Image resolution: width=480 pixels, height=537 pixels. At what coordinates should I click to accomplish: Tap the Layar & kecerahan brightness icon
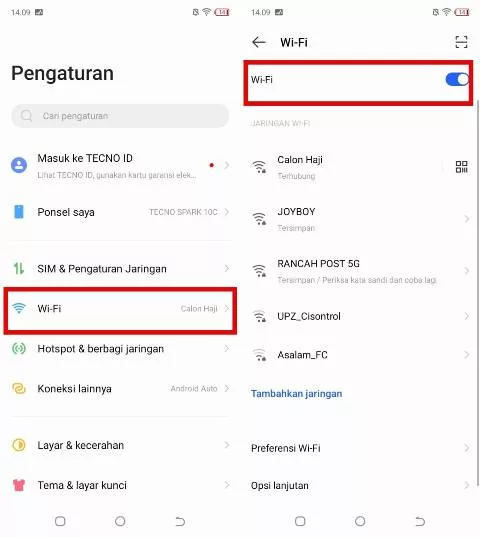[19, 445]
